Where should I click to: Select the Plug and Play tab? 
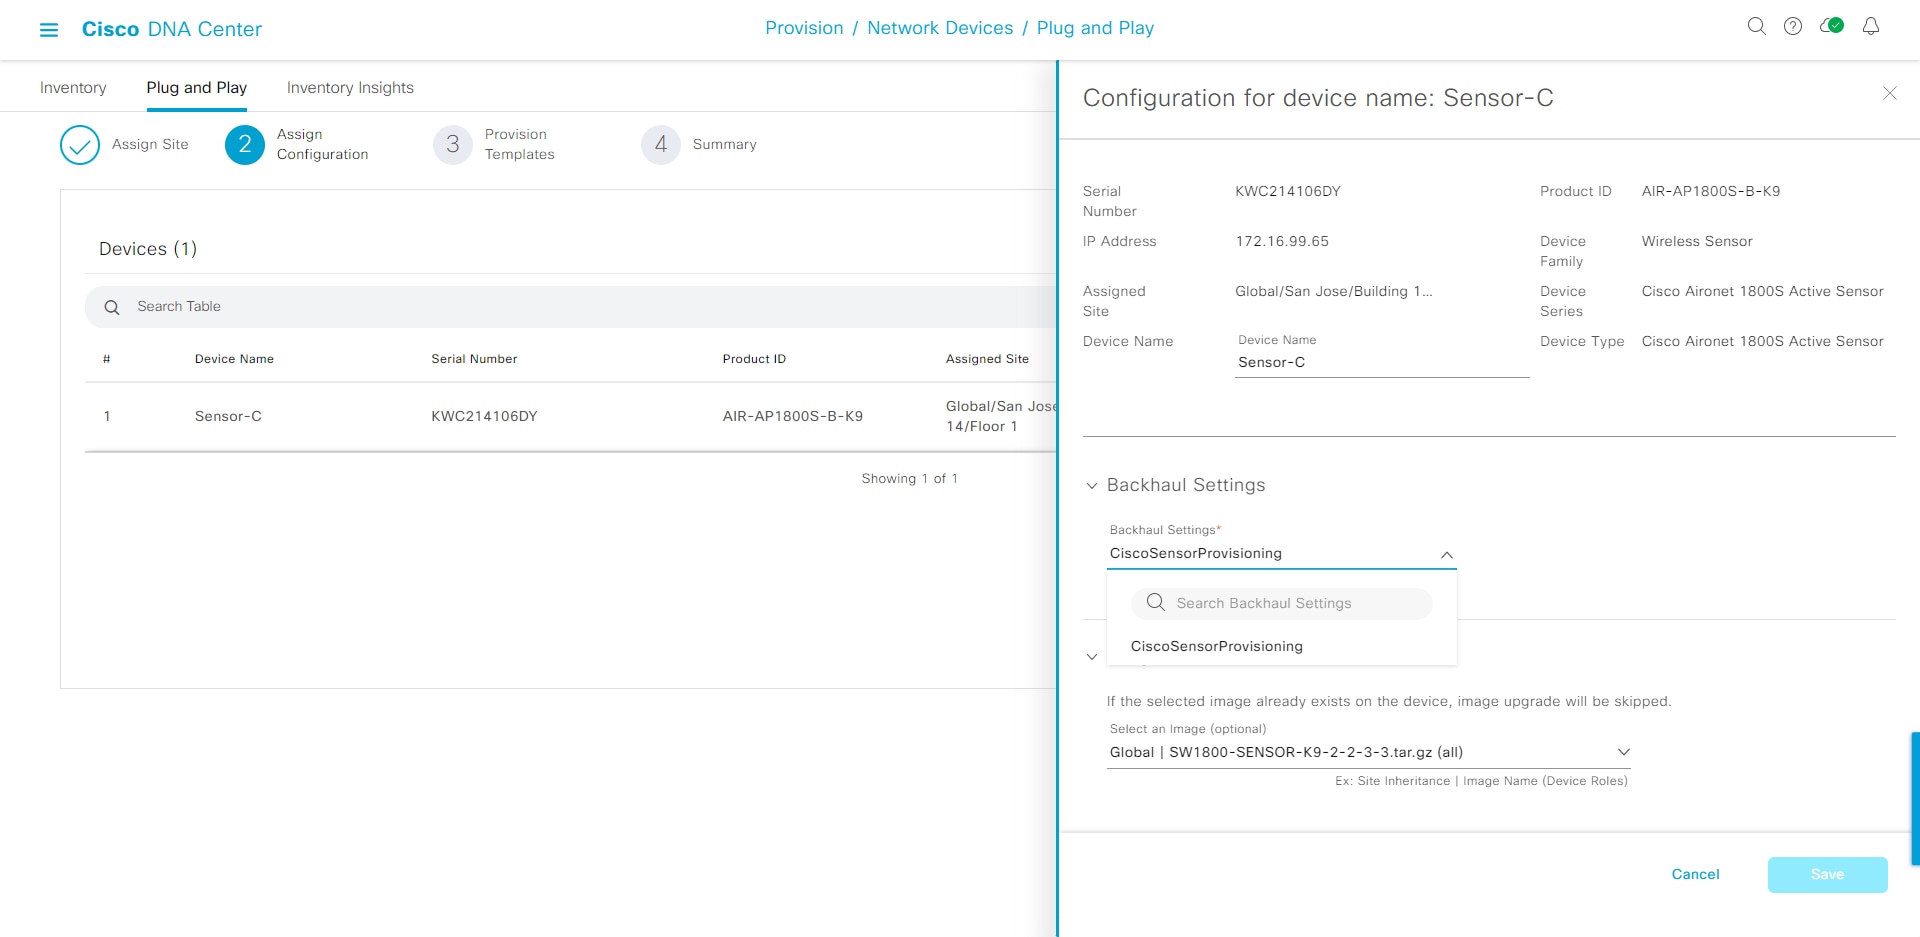click(x=197, y=88)
